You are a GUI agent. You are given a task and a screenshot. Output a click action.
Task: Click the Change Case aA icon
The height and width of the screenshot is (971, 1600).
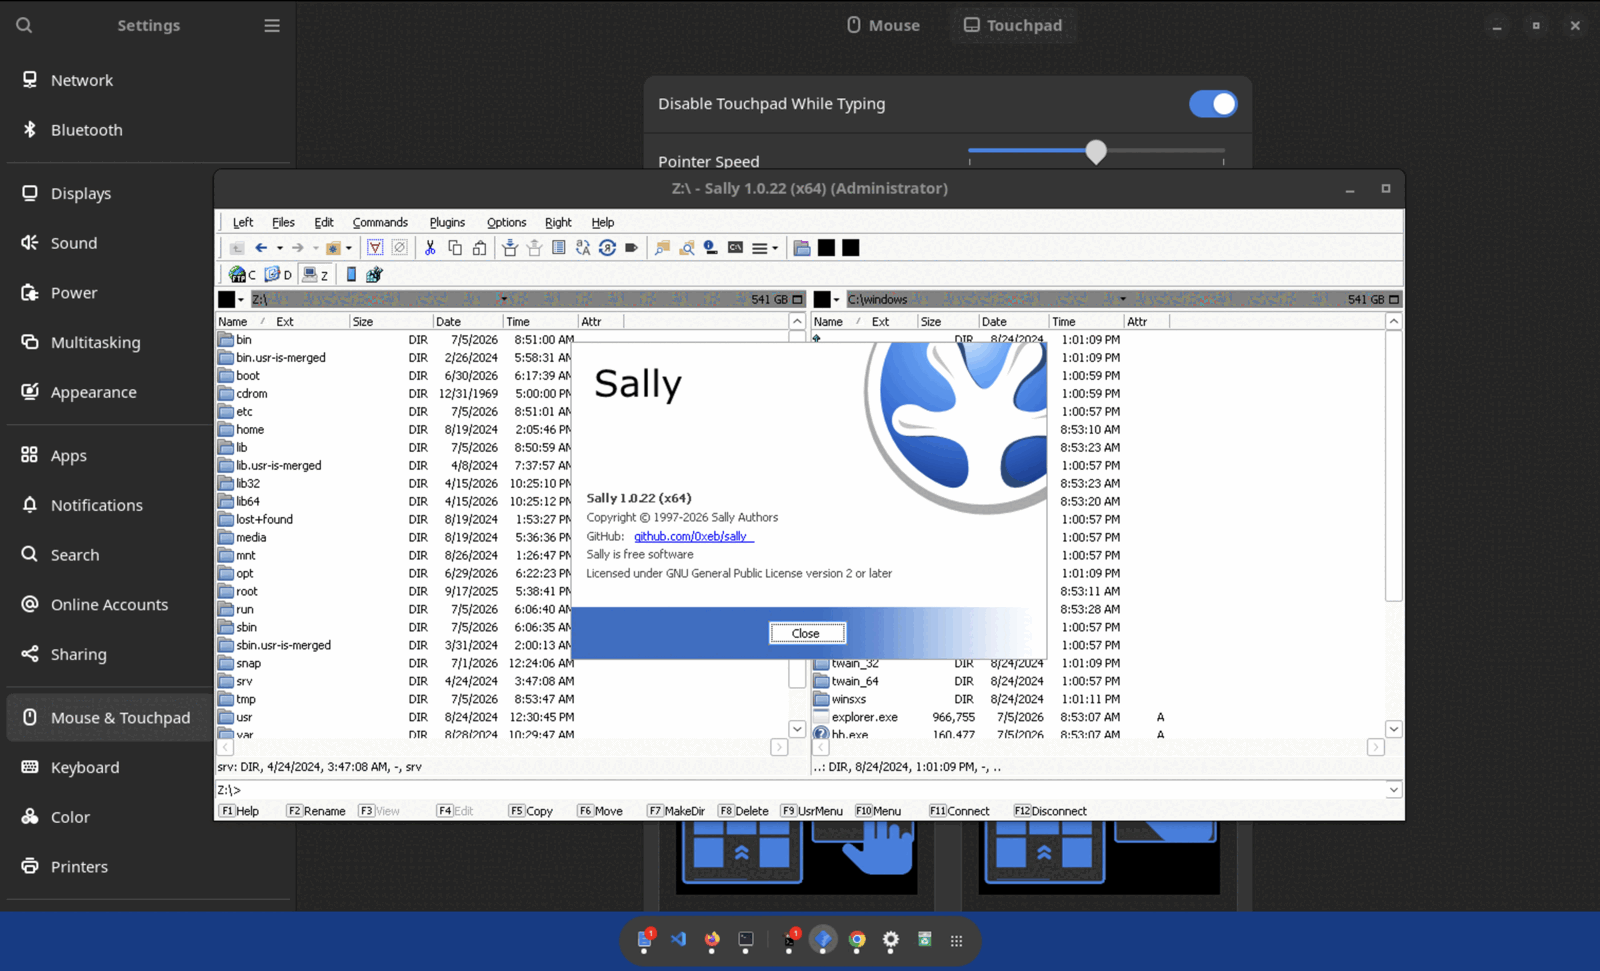click(x=583, y=248)
